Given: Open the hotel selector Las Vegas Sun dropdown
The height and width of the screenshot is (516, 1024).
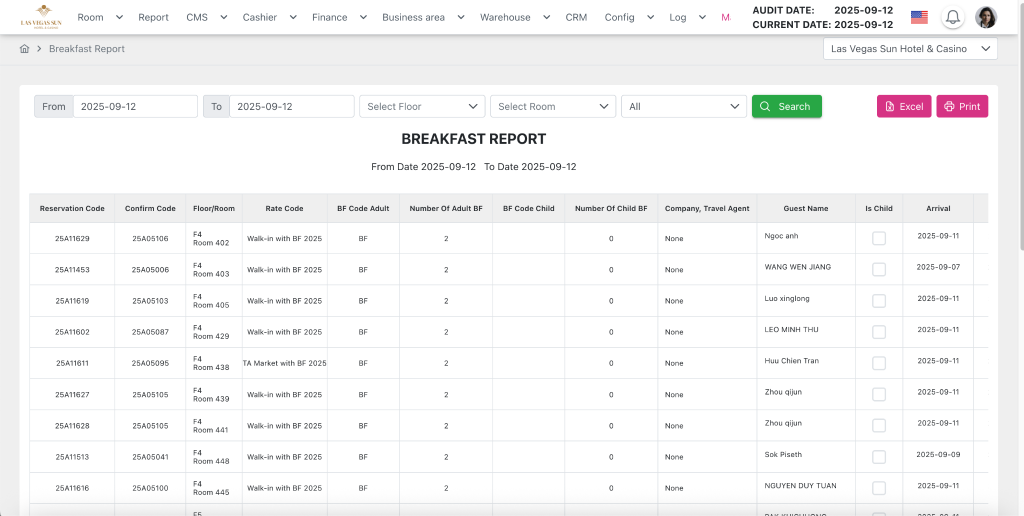Looking at the screenshot, I should tap(910, 49).
